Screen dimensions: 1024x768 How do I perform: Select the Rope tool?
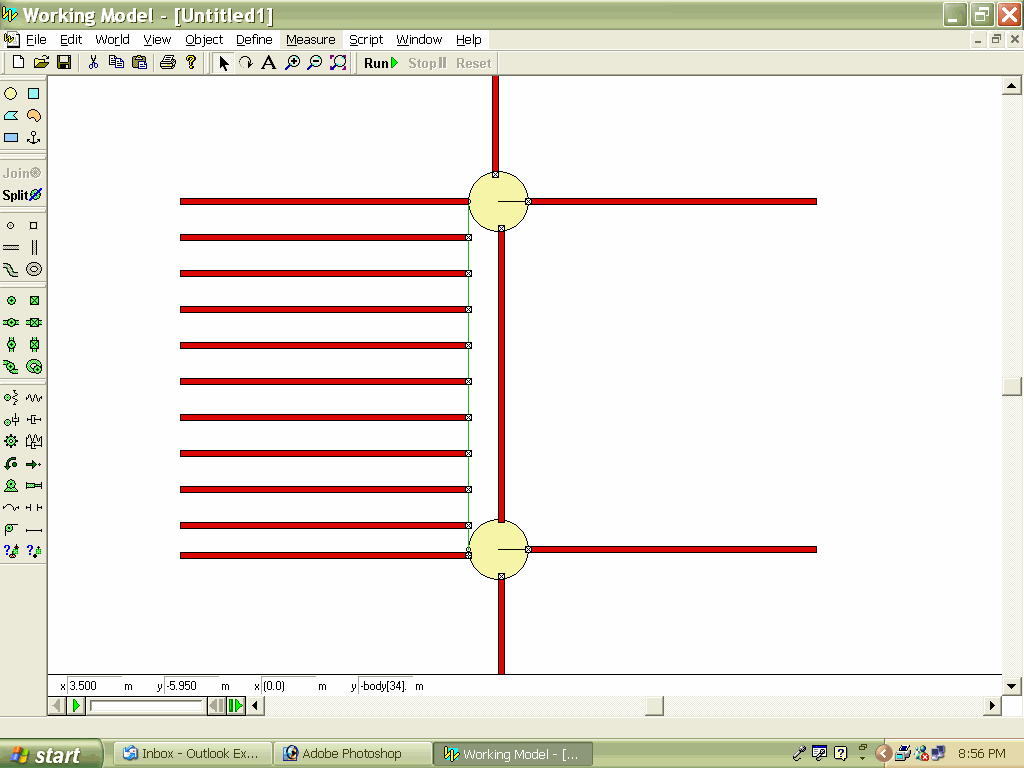pos(11,507)
